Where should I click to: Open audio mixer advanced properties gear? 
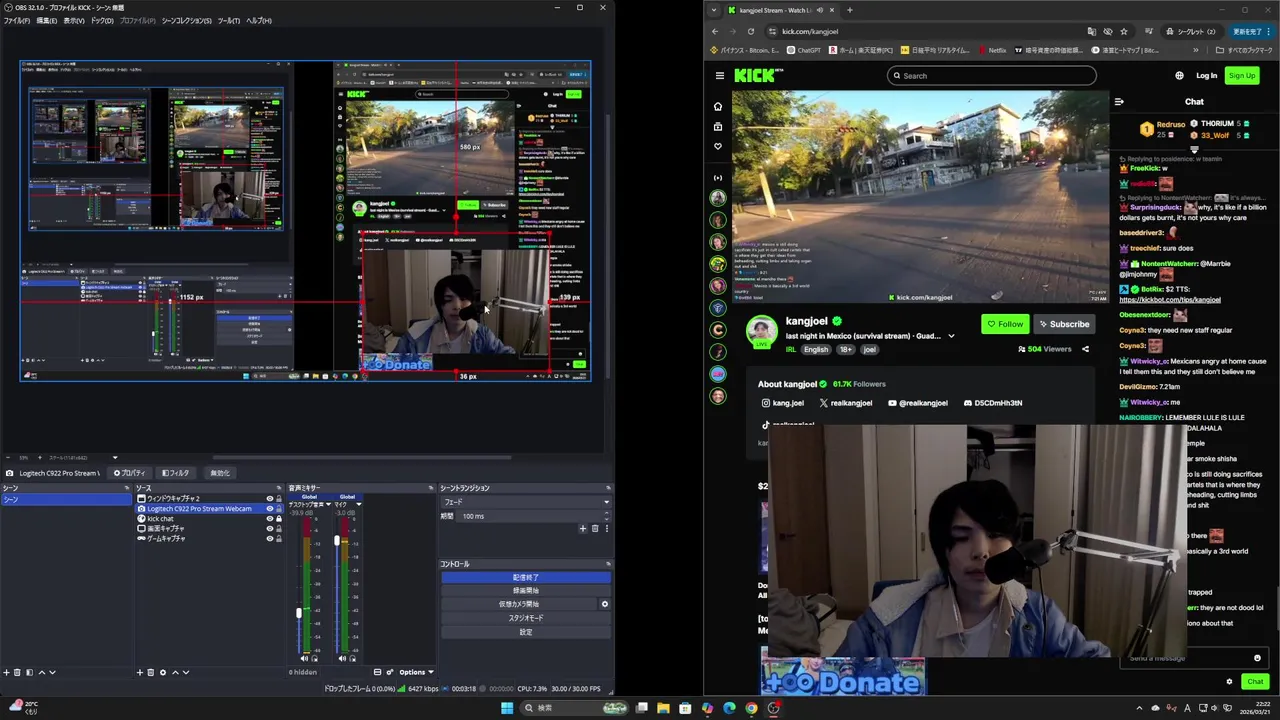(x=390, y=672)
